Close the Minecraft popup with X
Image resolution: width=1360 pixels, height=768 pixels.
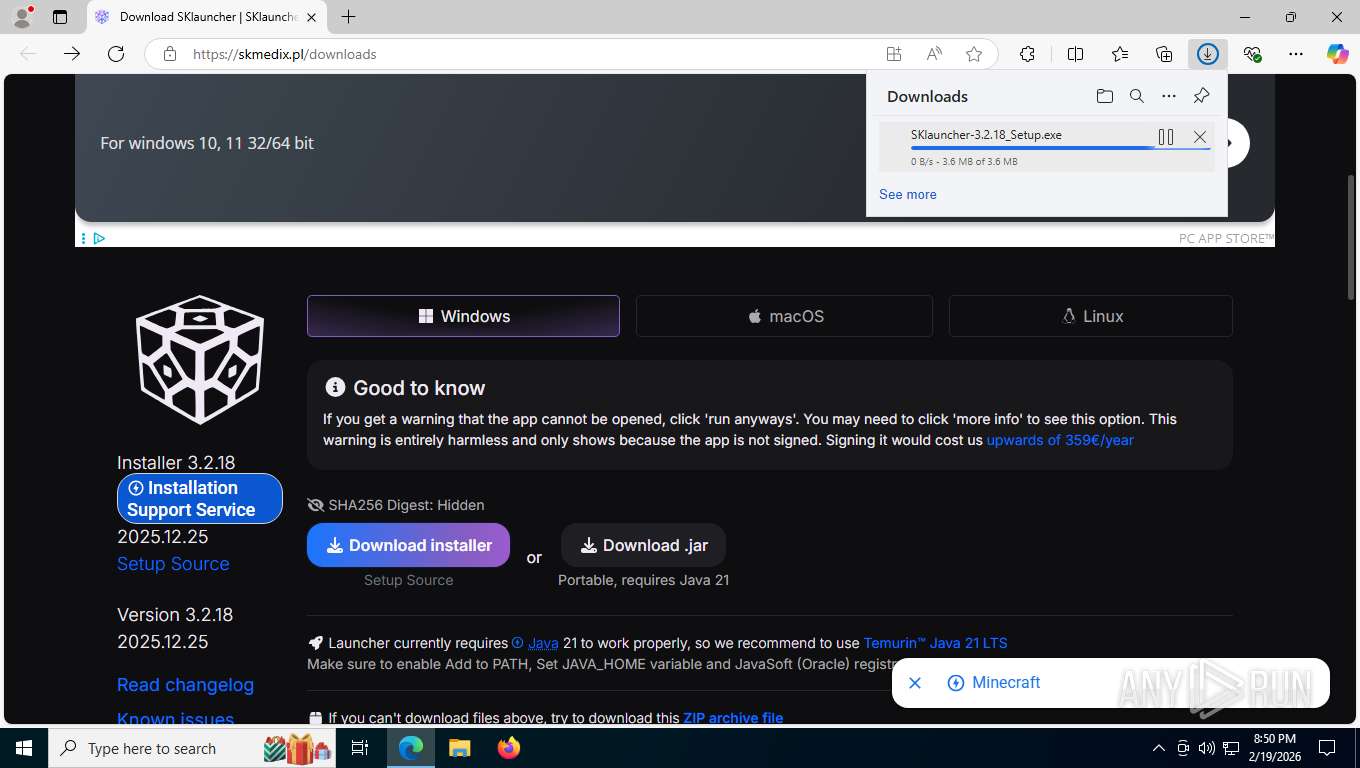914,683
